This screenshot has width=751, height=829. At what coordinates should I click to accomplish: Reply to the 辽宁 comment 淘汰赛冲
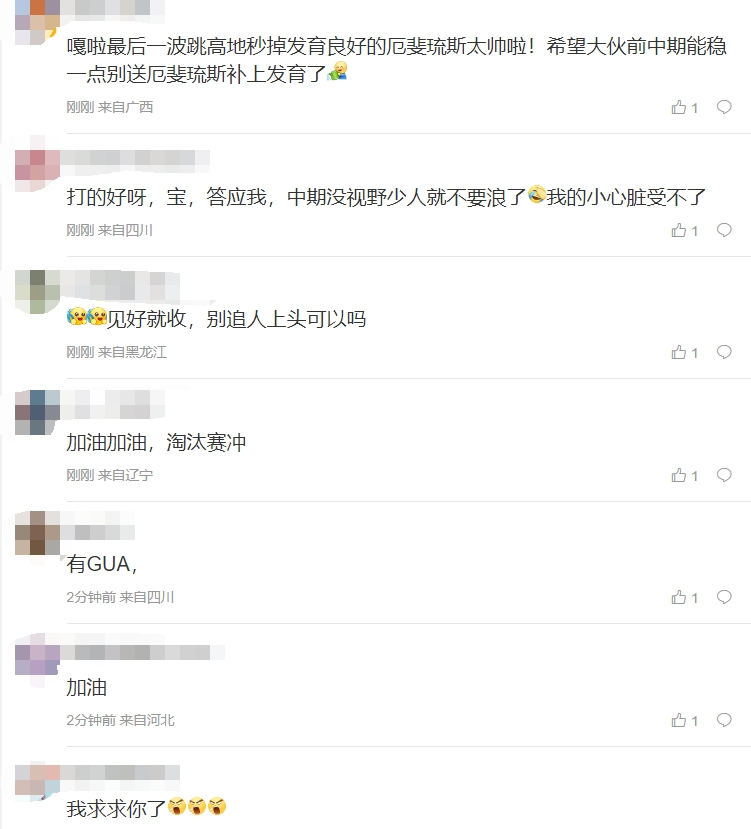pyautogui.click(x=724, y=475)
